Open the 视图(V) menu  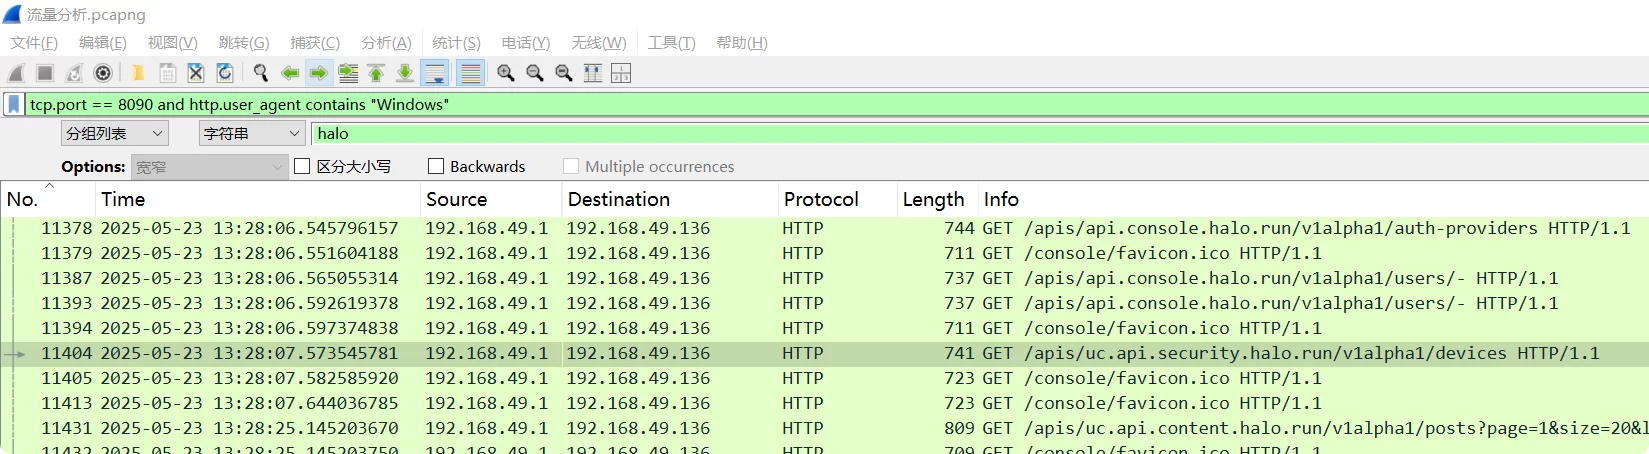[172, 43]
